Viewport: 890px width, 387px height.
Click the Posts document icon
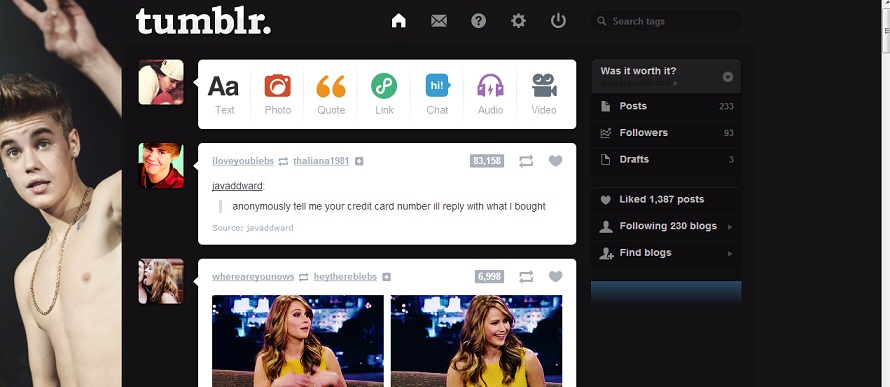pos(606,106)
